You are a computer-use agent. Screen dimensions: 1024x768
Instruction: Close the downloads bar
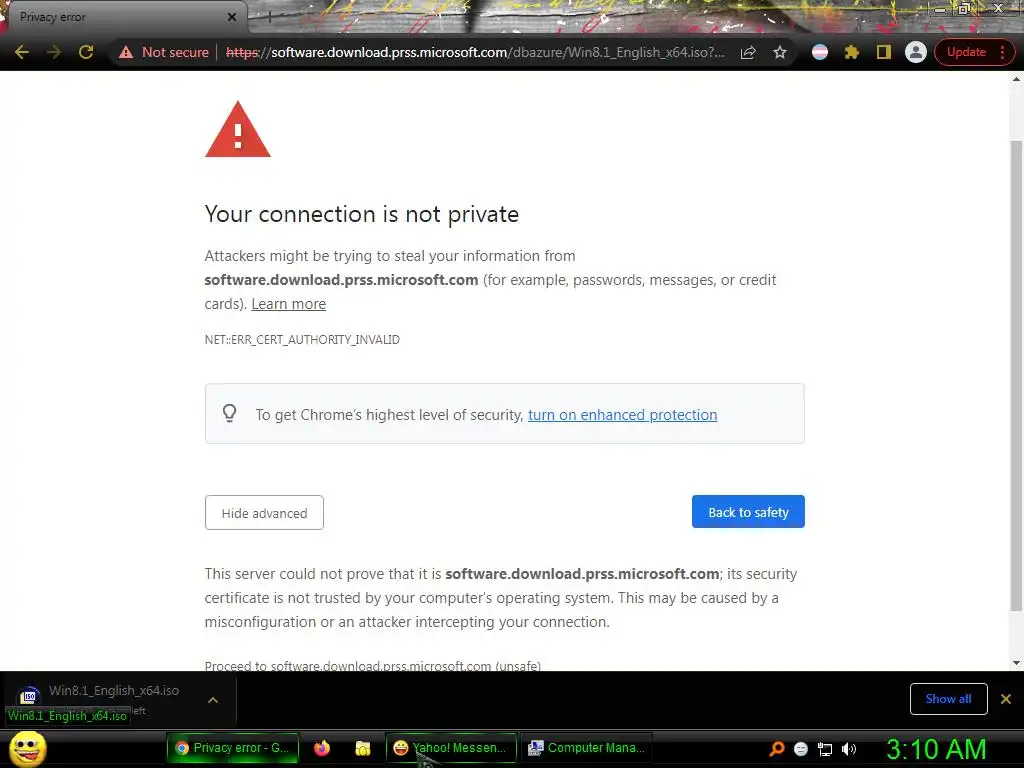[1006, 699]
